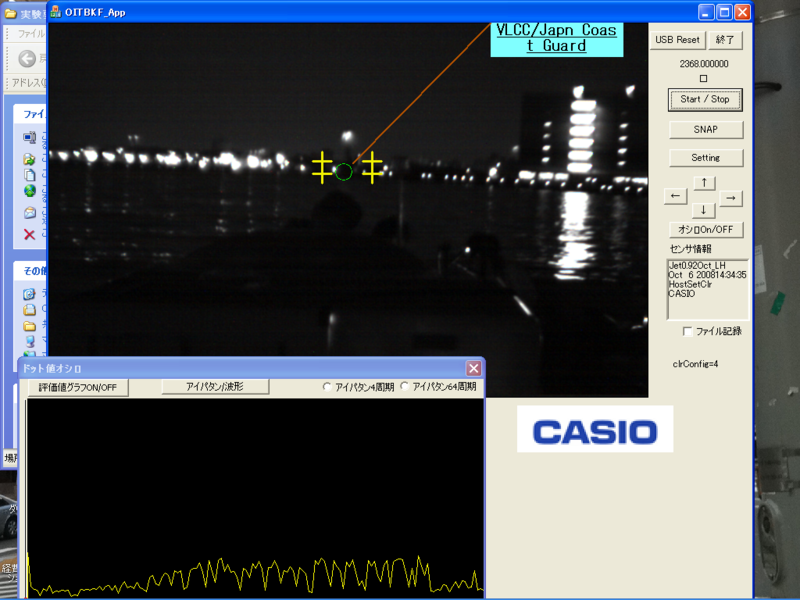Move down with the down arrow button

(704, 210)
